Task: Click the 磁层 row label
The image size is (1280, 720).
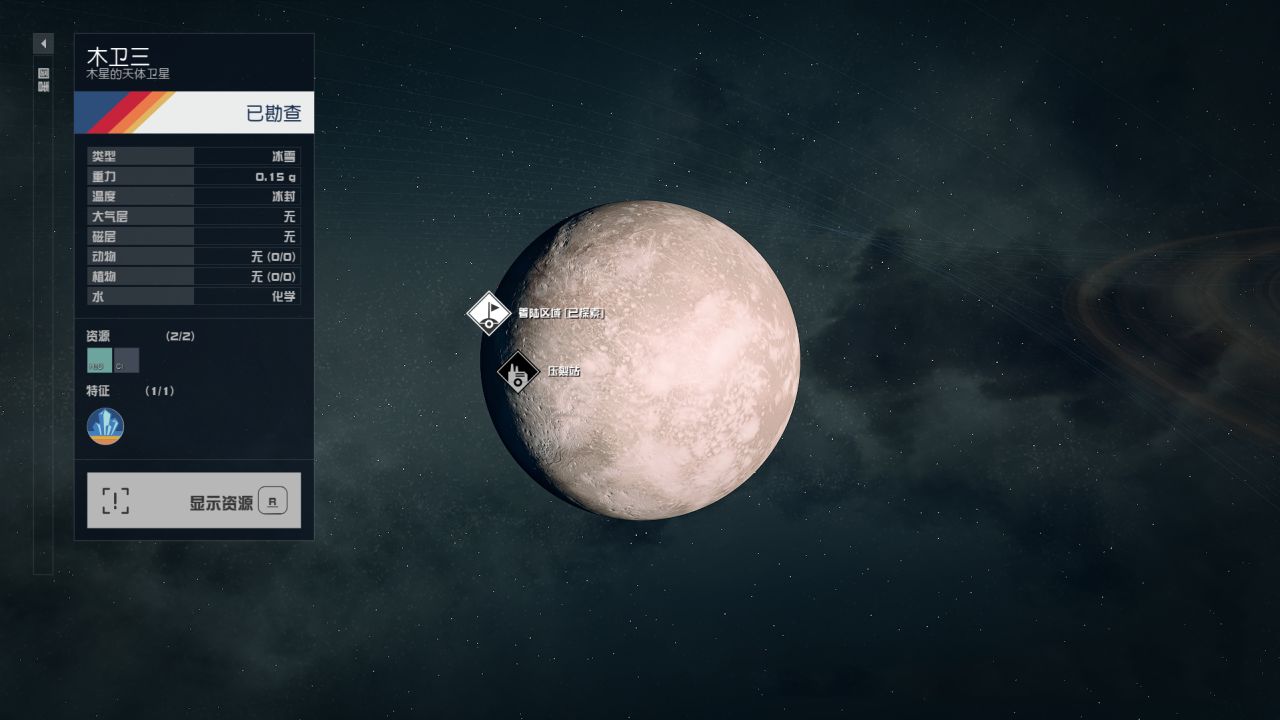Action: tap(103, 236)
